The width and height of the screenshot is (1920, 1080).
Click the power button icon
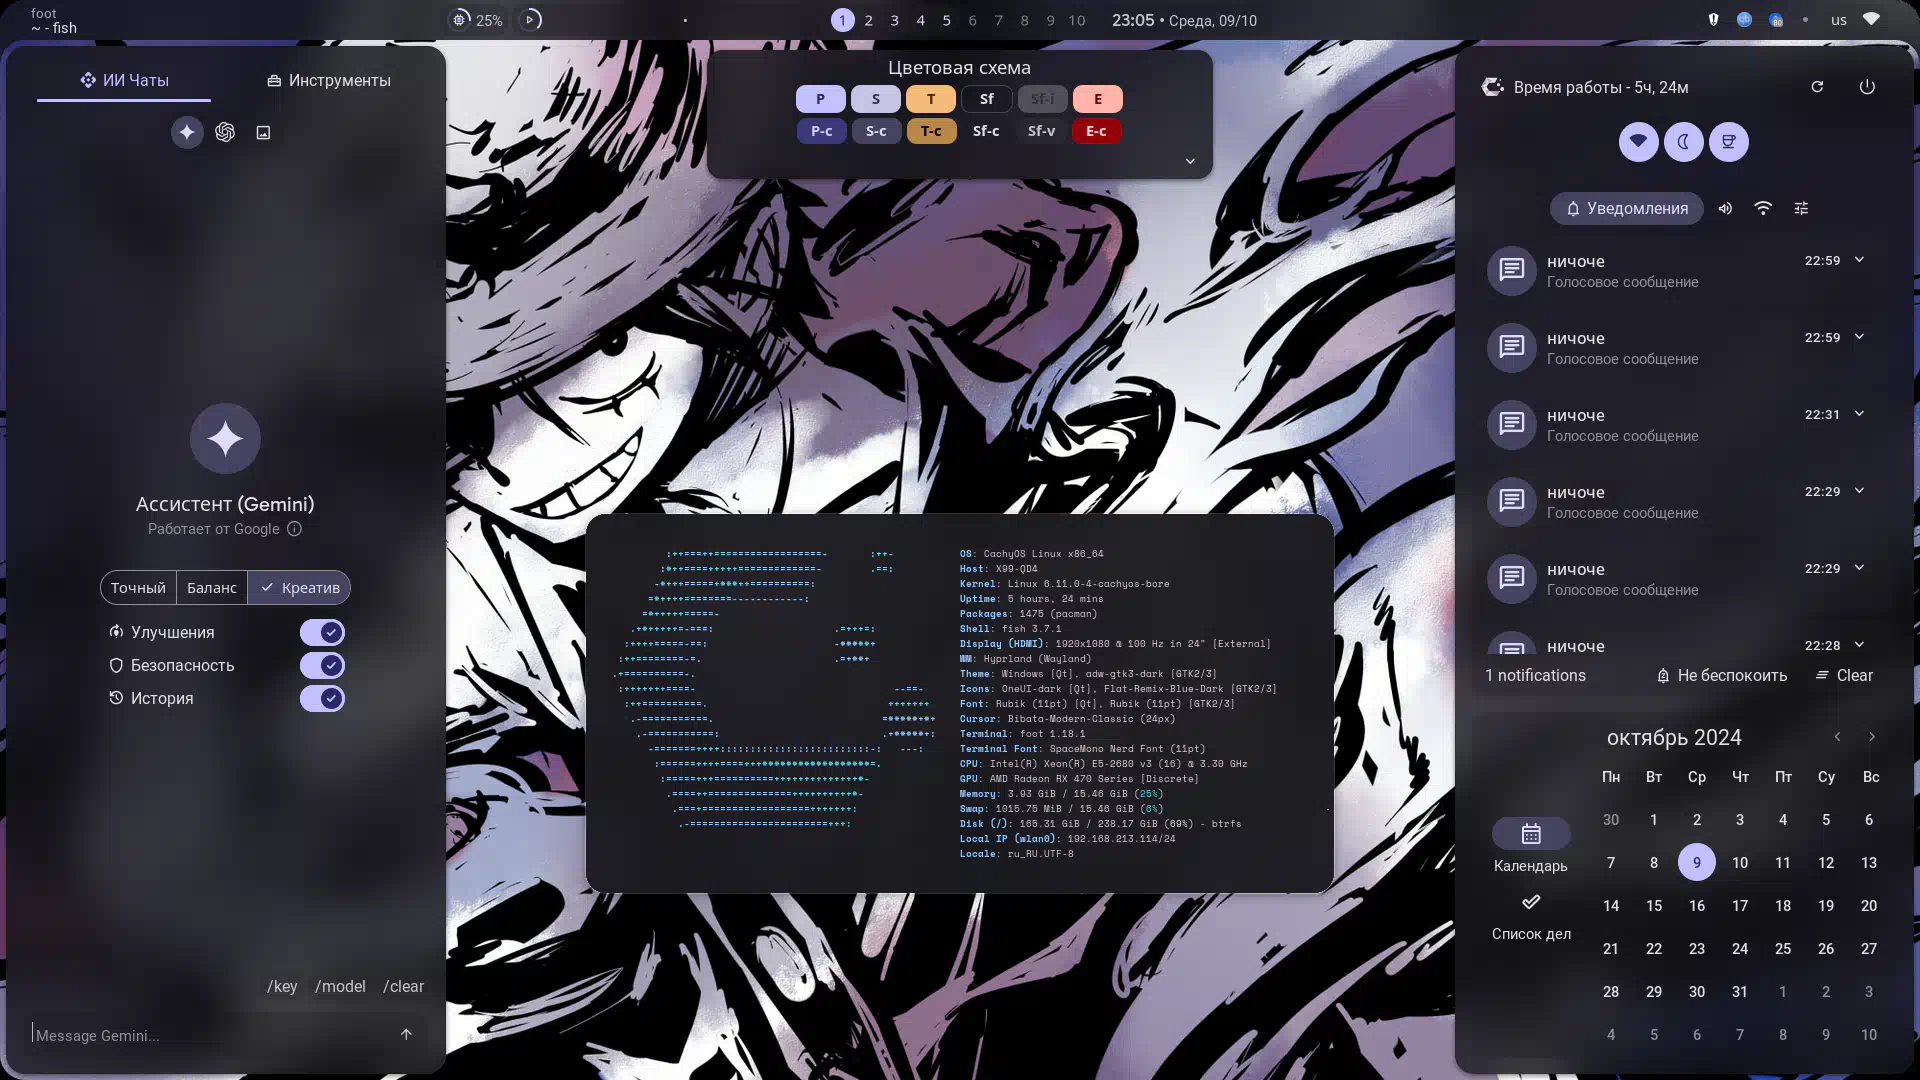pos(1866,87)
